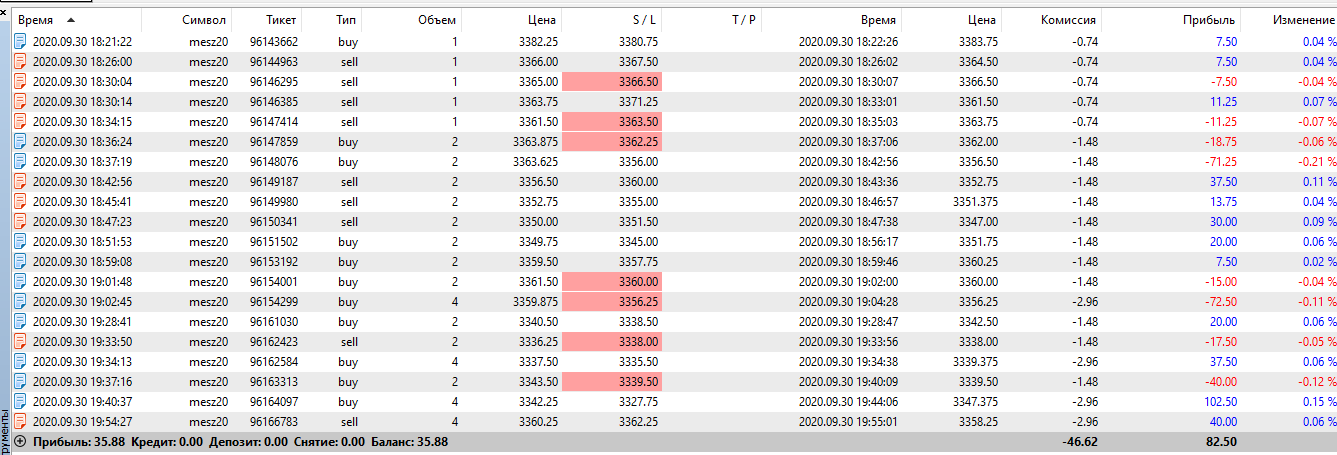Click the sell order icon for ticket 96144963

click(20, 62)
